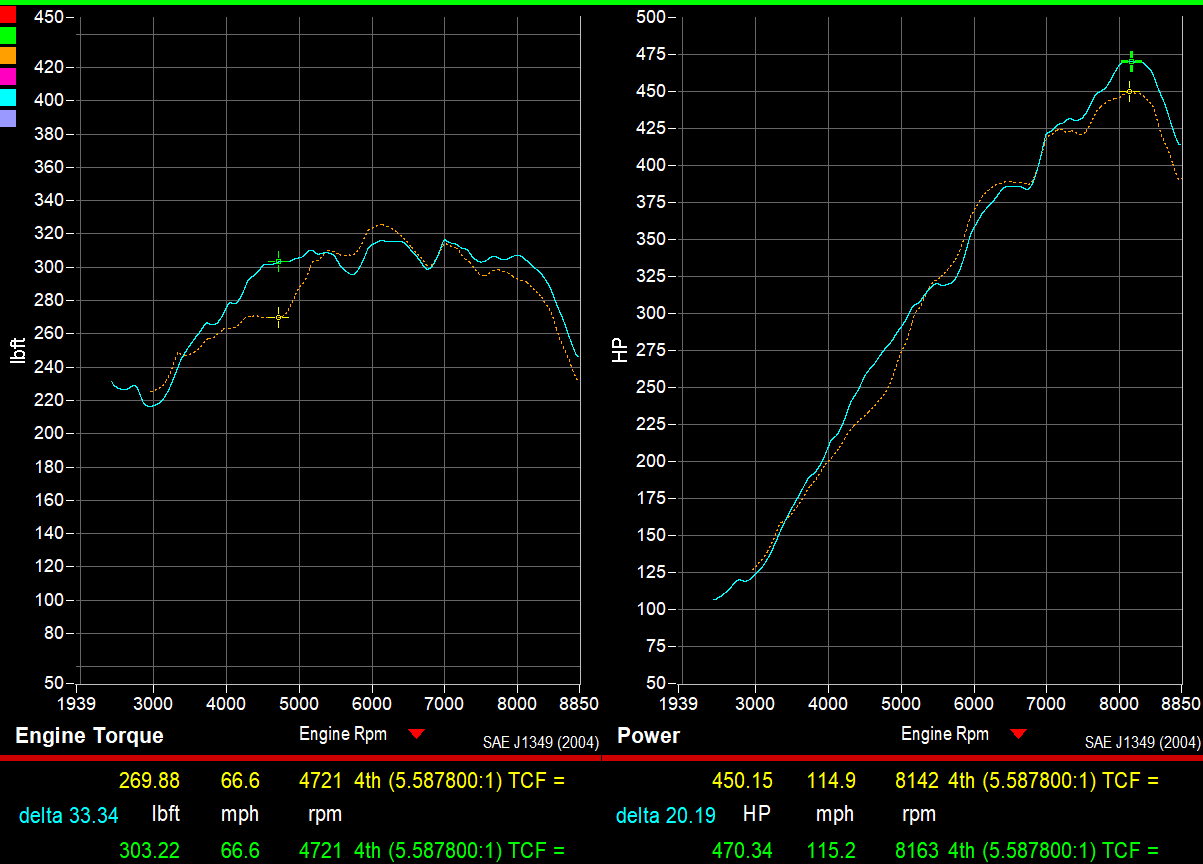1203x864 pixels.
Task: Choose the lavender run color swatch
Action: point(8,118)
